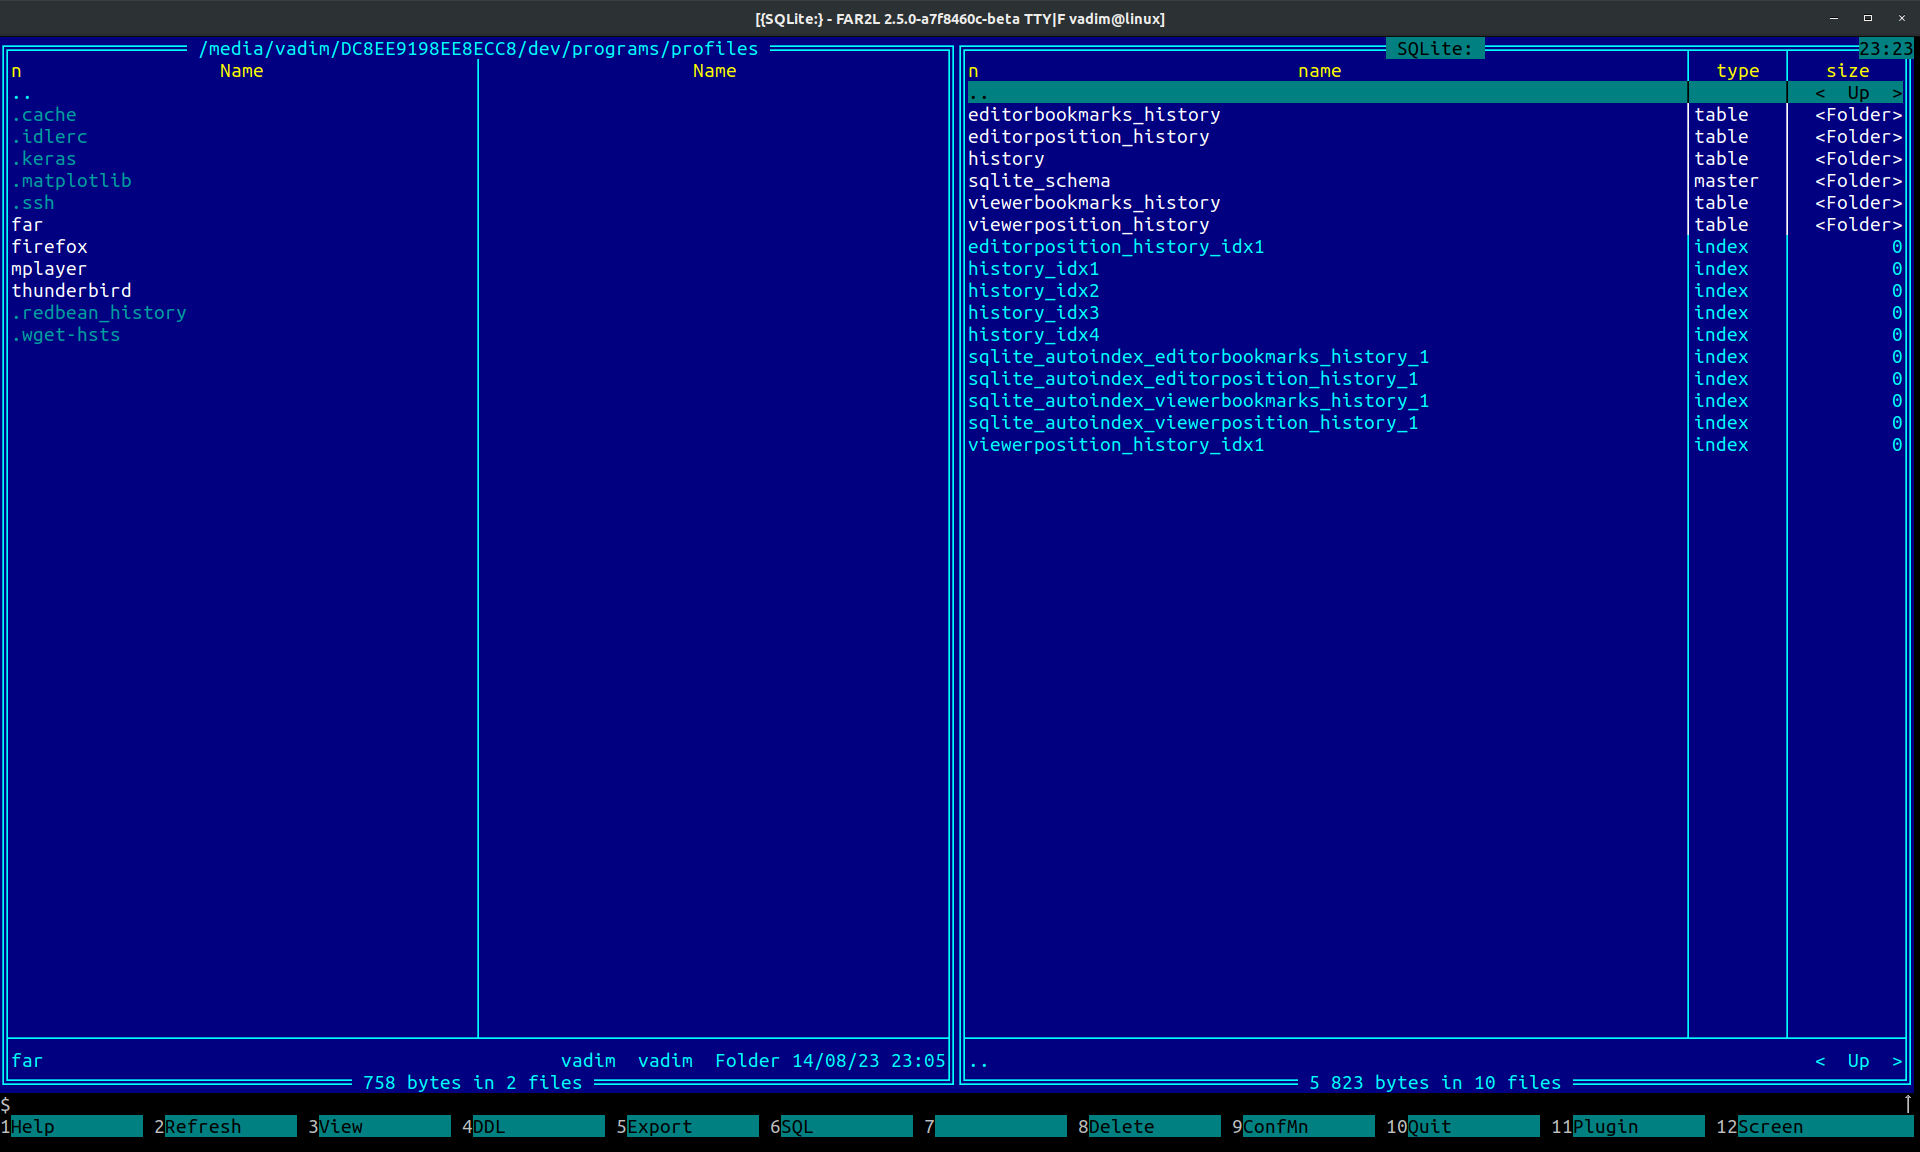Select the editorbookmarks_history table

(1093, 115)
